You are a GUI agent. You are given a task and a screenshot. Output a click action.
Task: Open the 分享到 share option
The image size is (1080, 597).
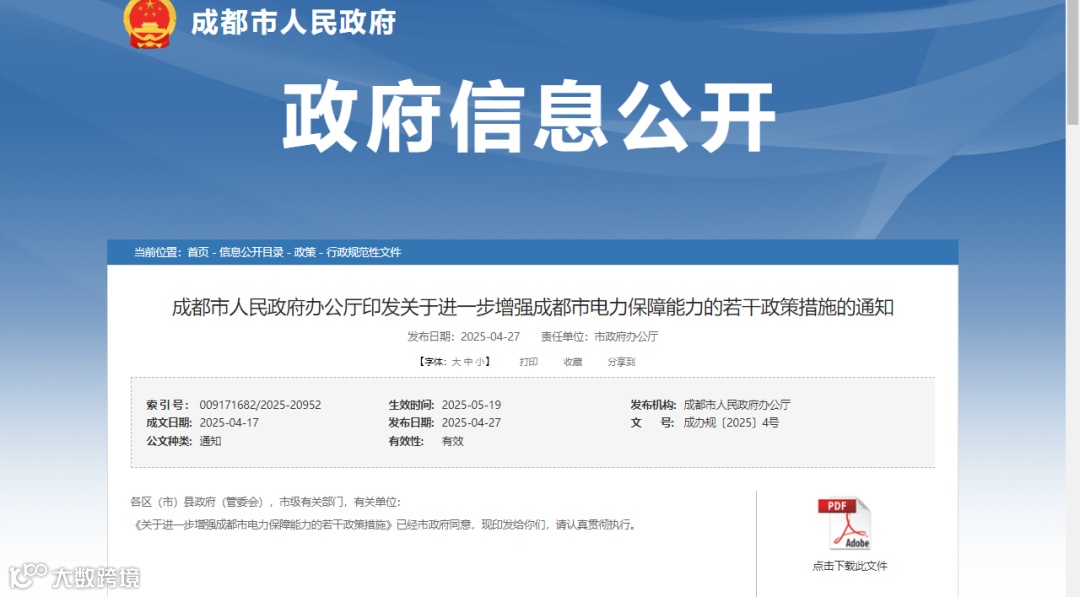click(x=619, y=362)
